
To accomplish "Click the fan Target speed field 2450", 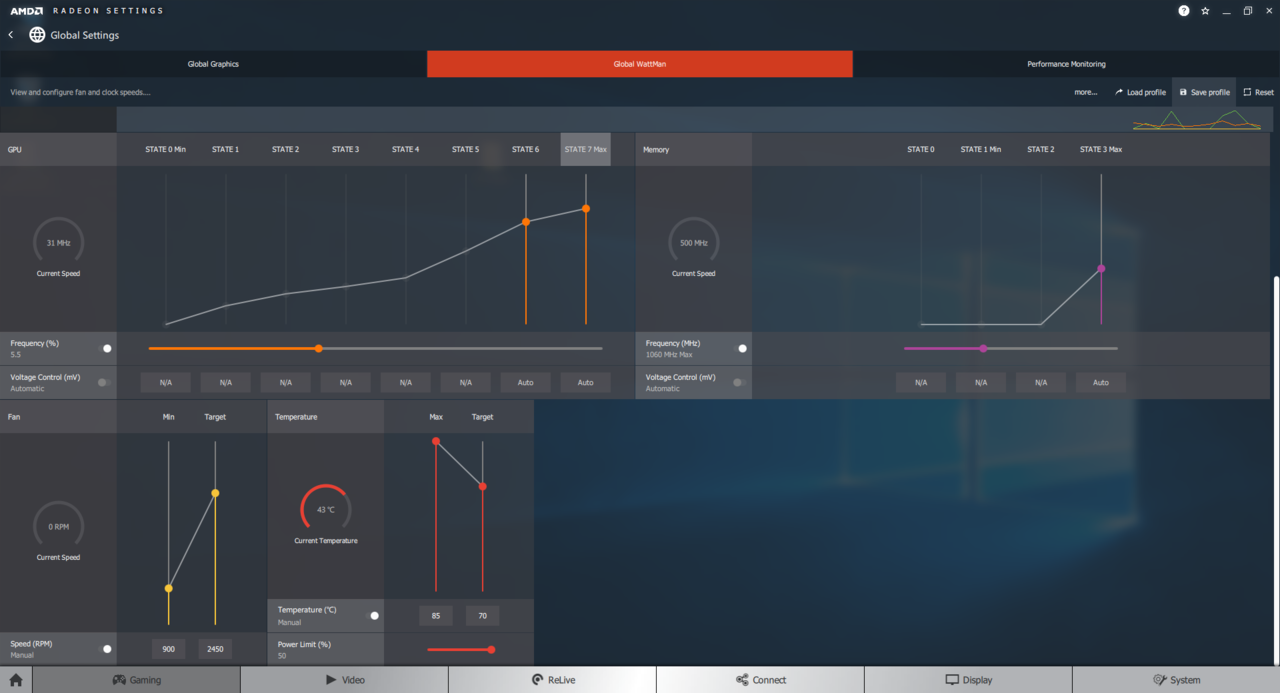I will click(x=215, y=649).
